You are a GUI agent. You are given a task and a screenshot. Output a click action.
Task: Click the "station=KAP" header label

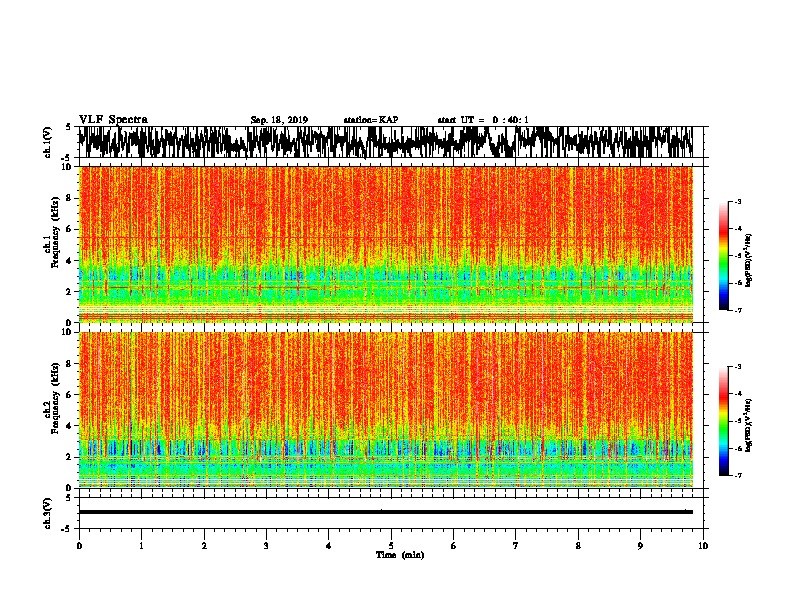371,120
